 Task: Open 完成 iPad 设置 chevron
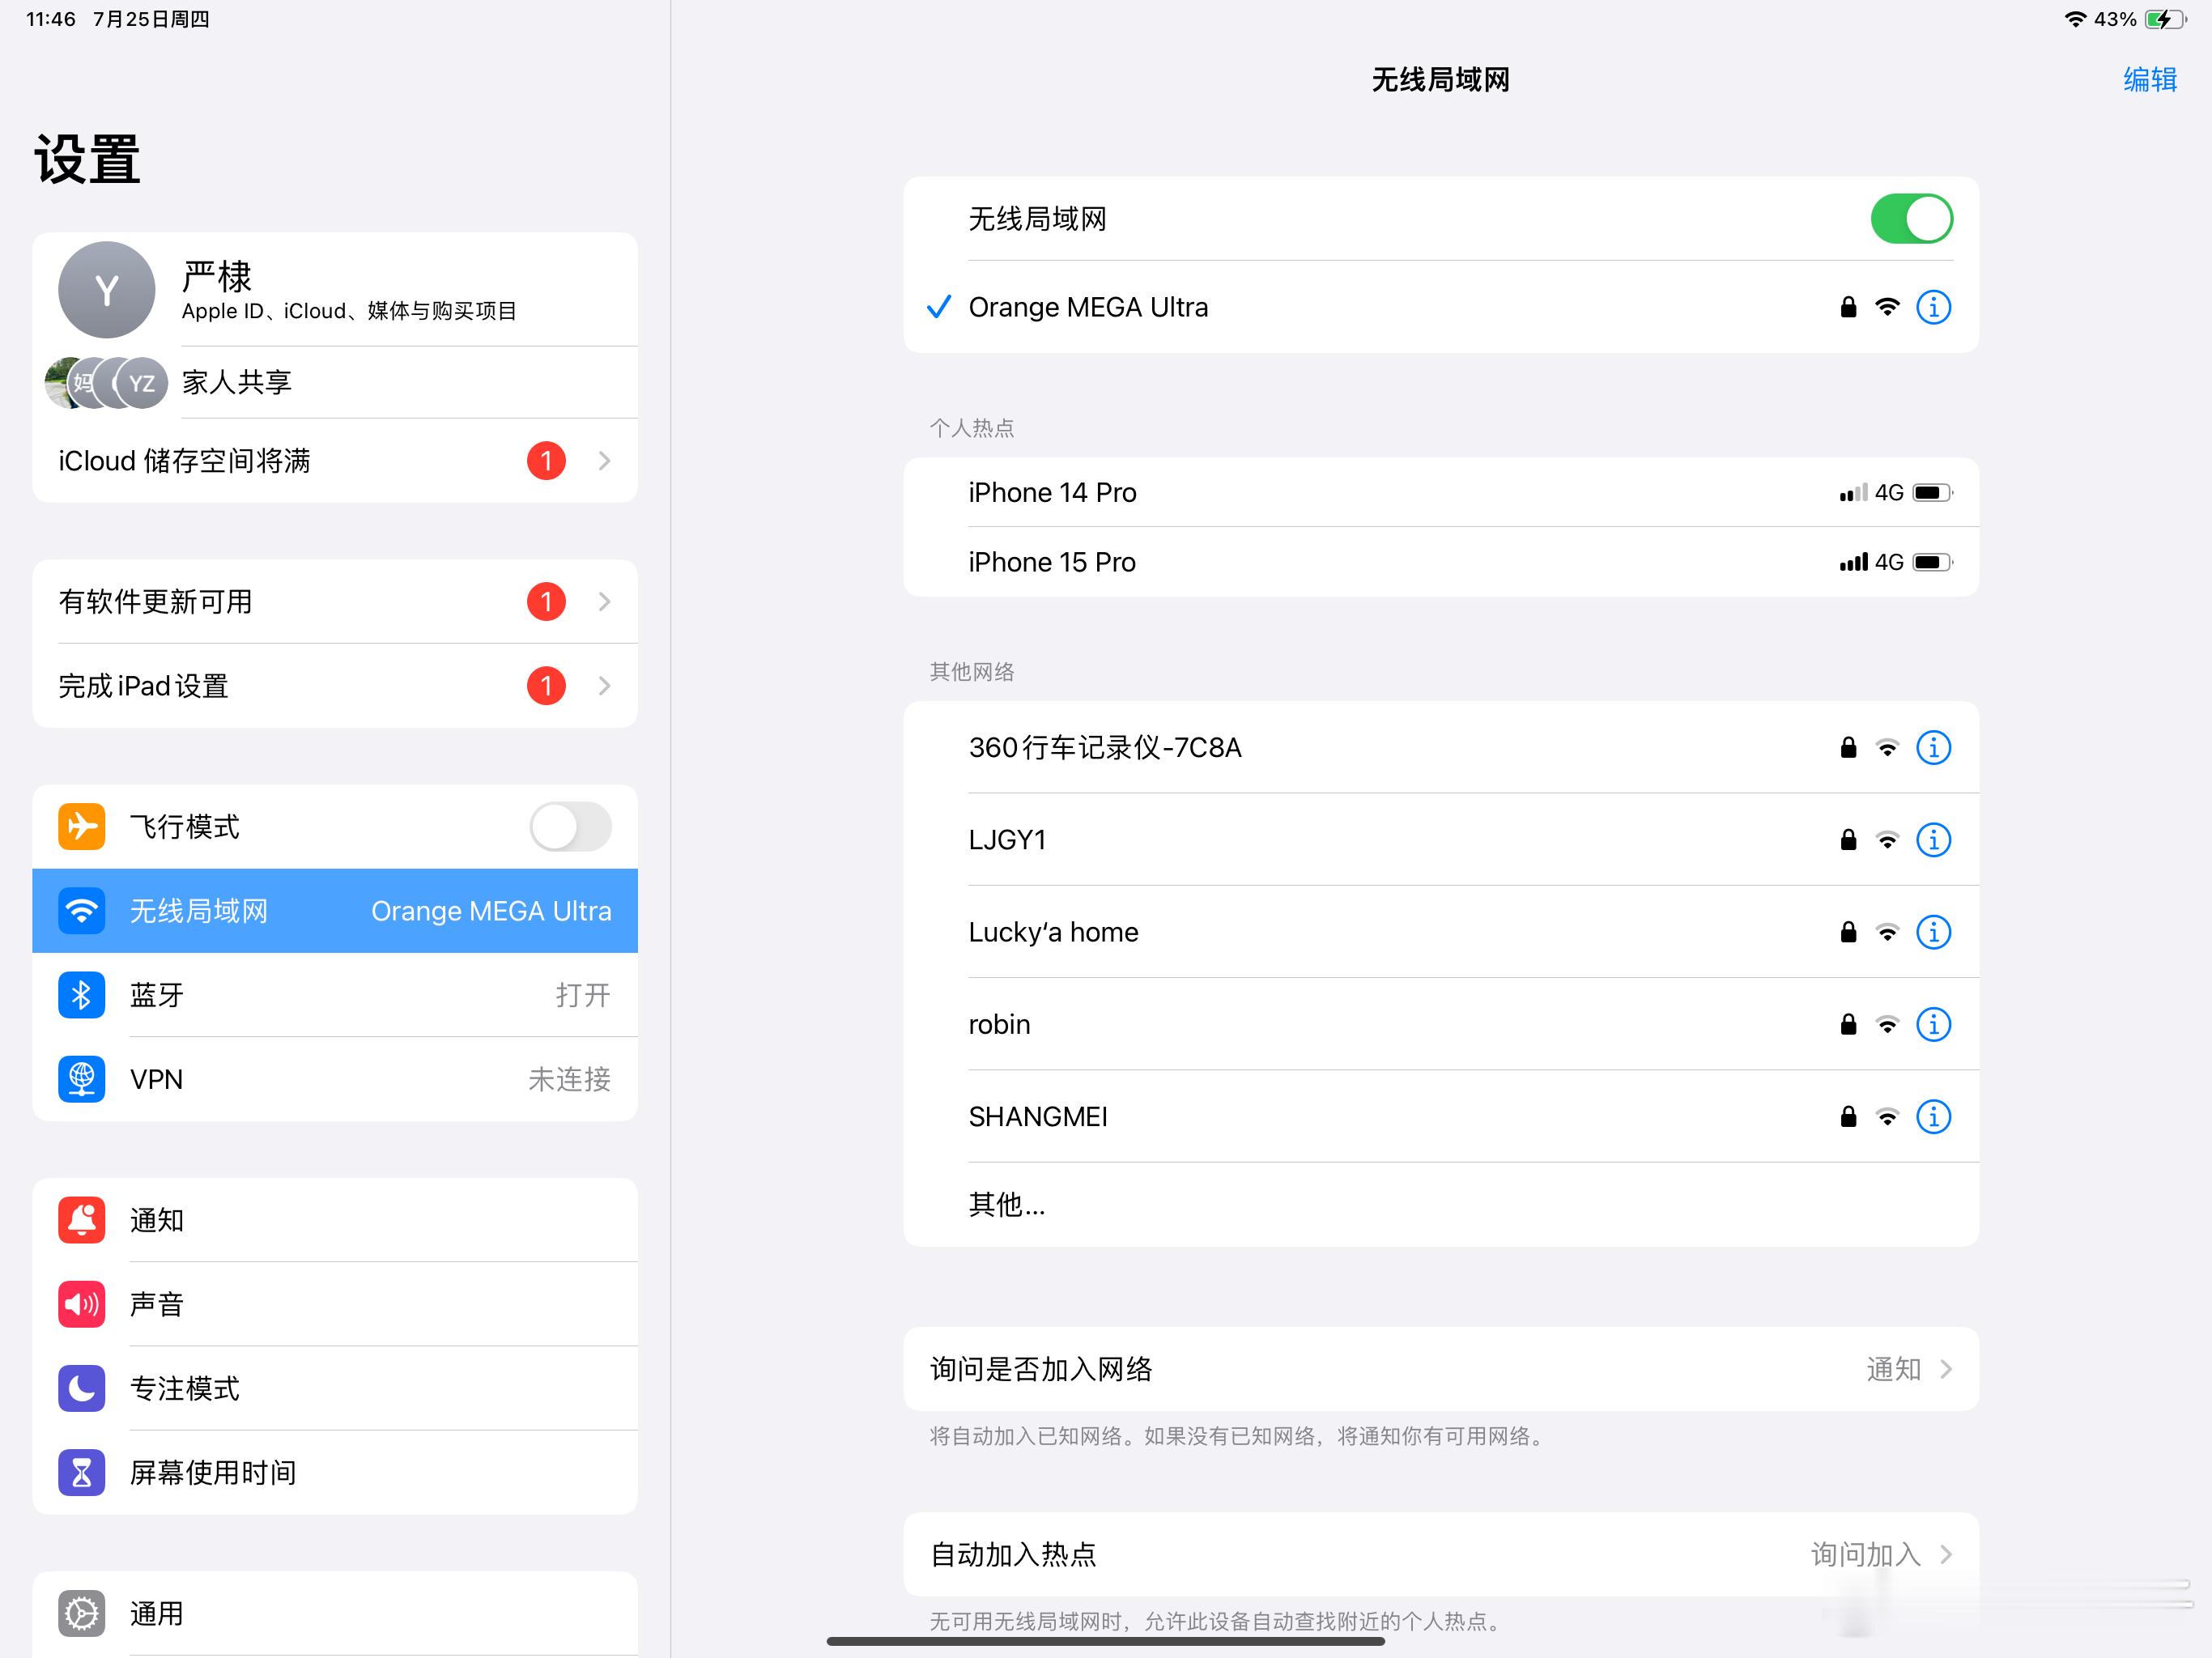pos(604,685)
